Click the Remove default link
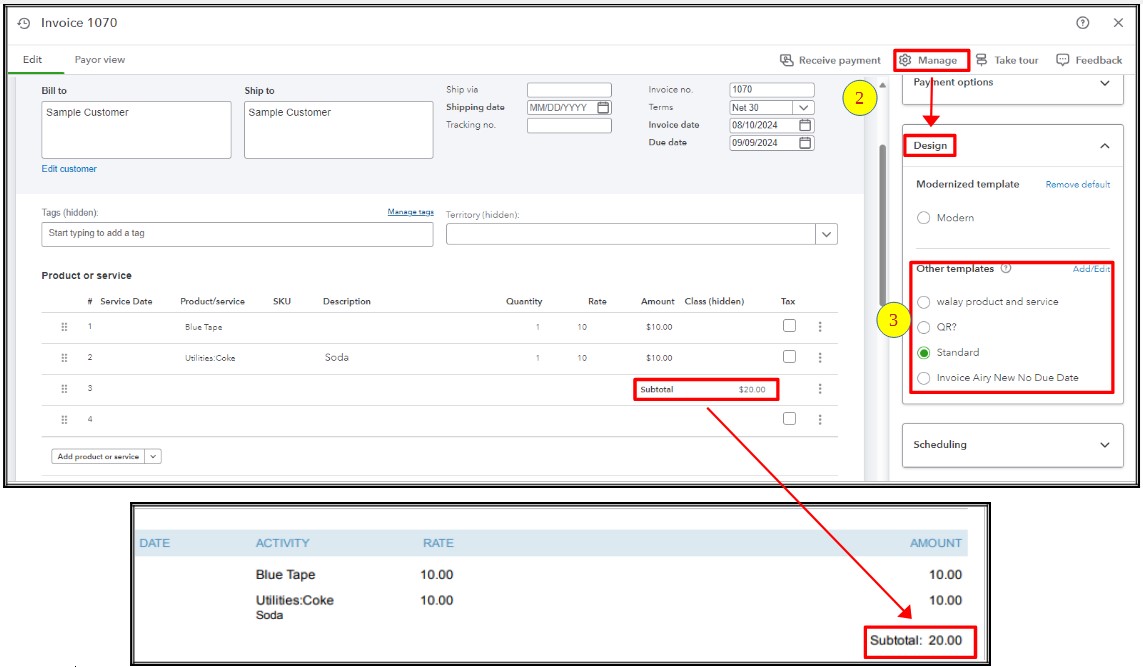 (x=1080, y=184)
